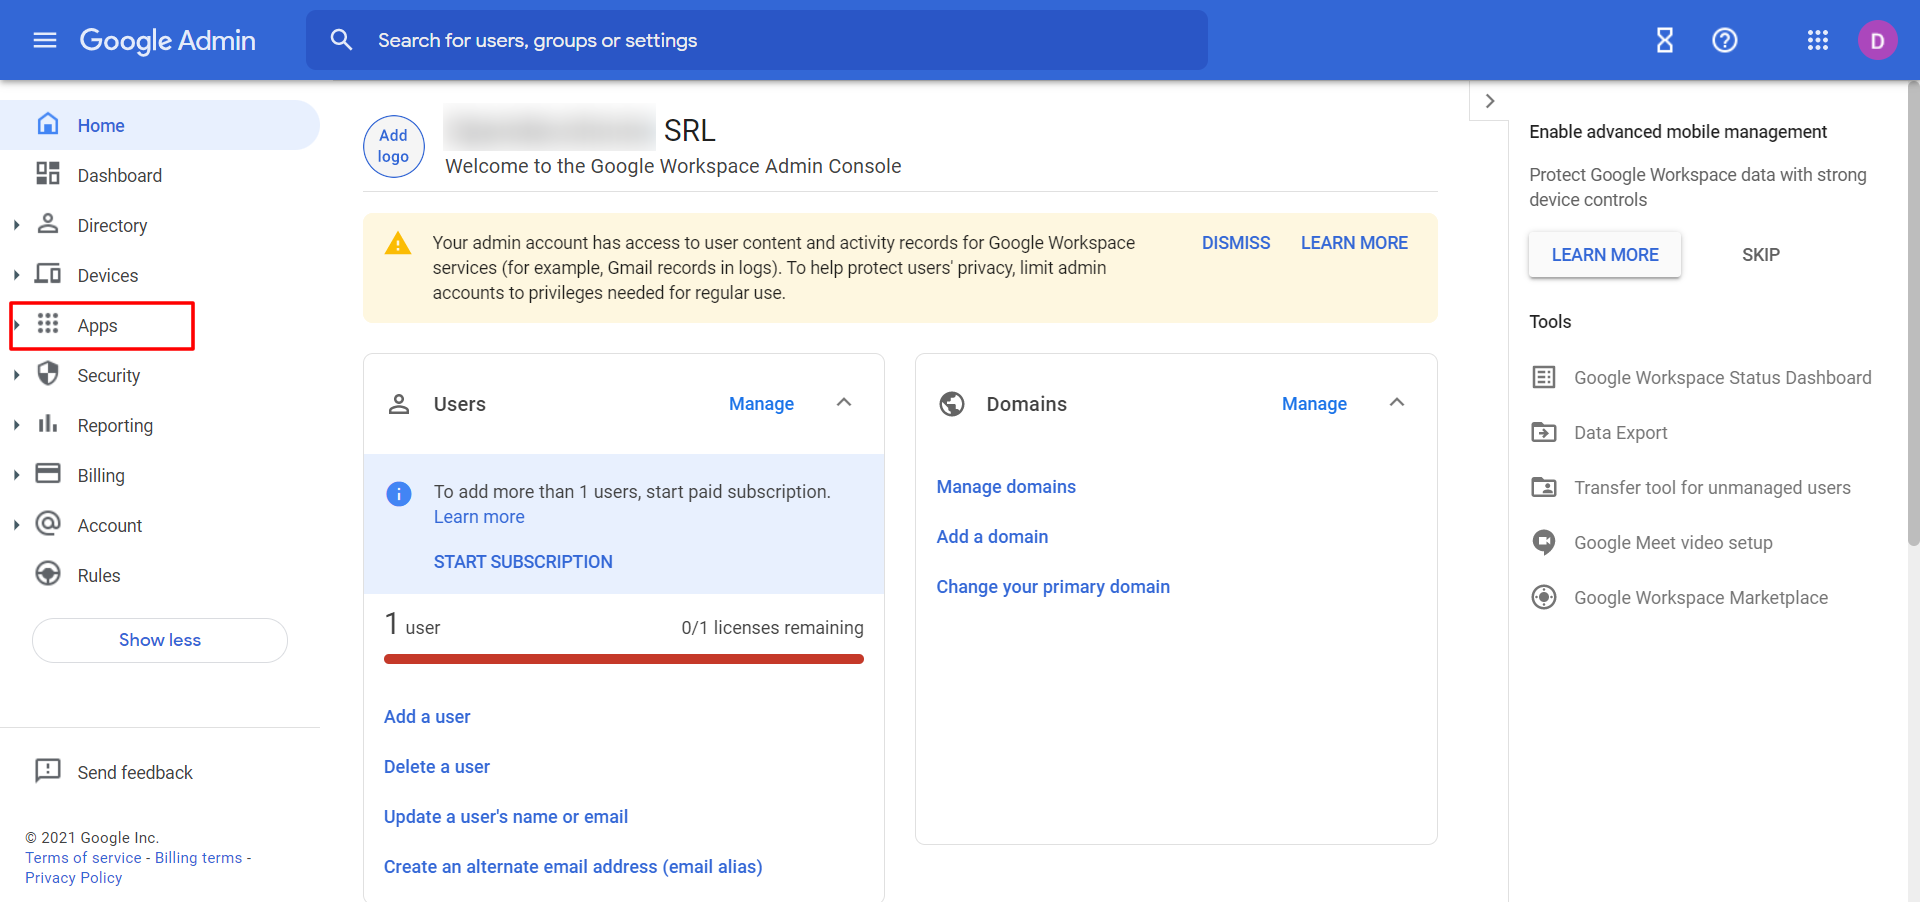Click the START SUBSCRIPTION link
1920x902 pixels.
pos(522,562)
